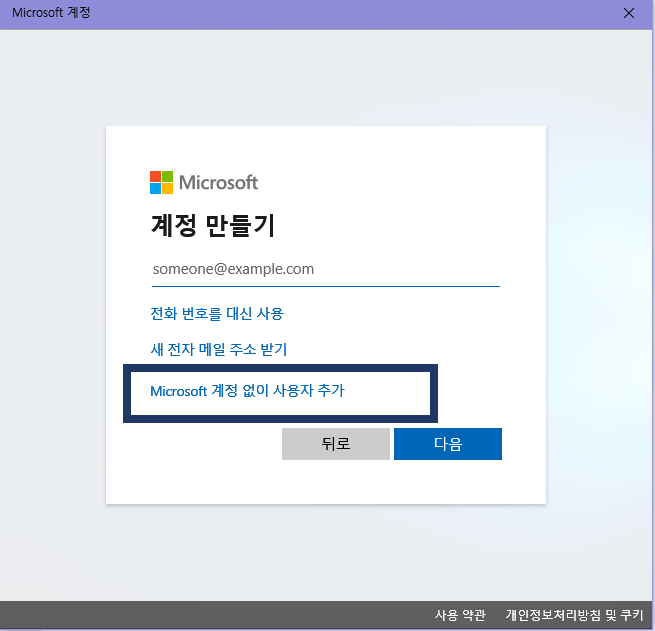Click the someone@example.com email input field

coord(325,269)
